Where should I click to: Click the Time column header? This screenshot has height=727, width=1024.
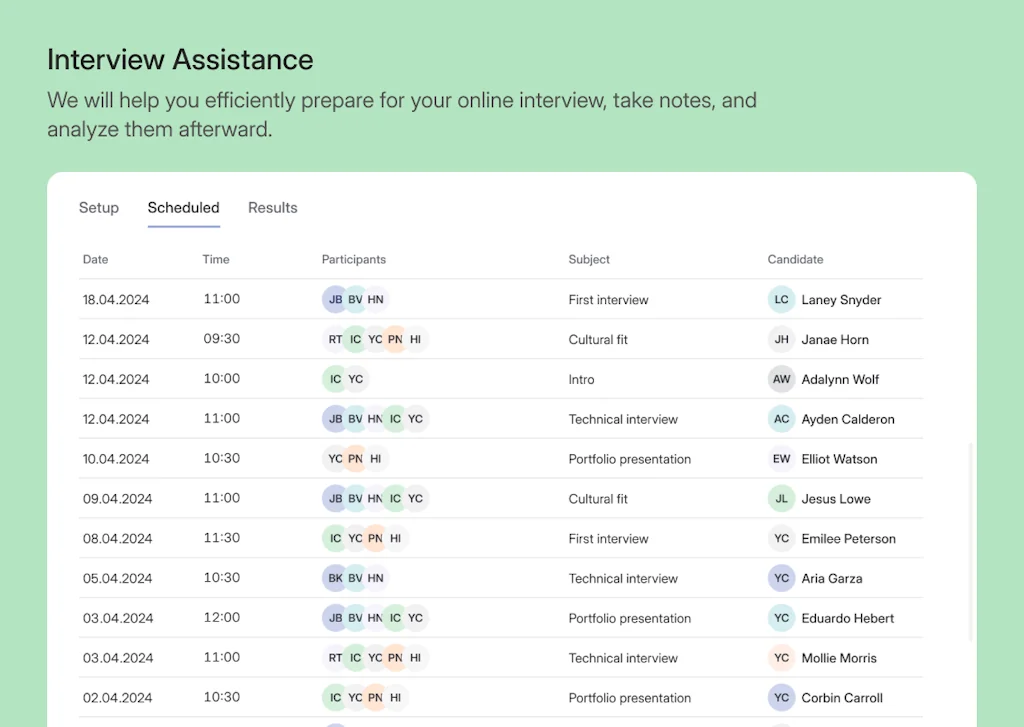[x=215, y=259]
